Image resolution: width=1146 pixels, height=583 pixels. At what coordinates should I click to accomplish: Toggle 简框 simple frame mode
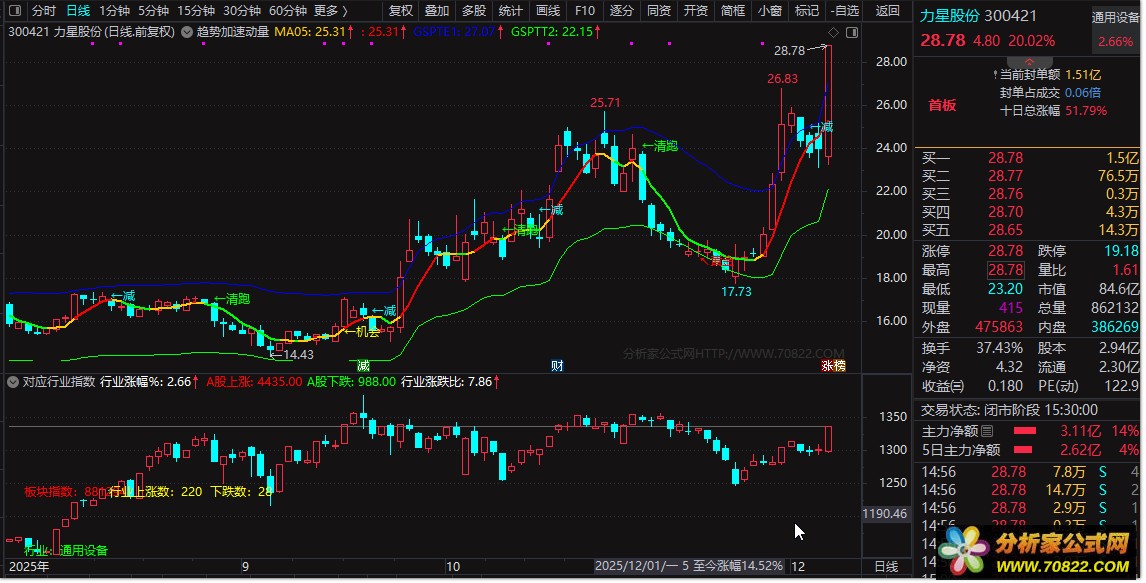click(732, 10)
